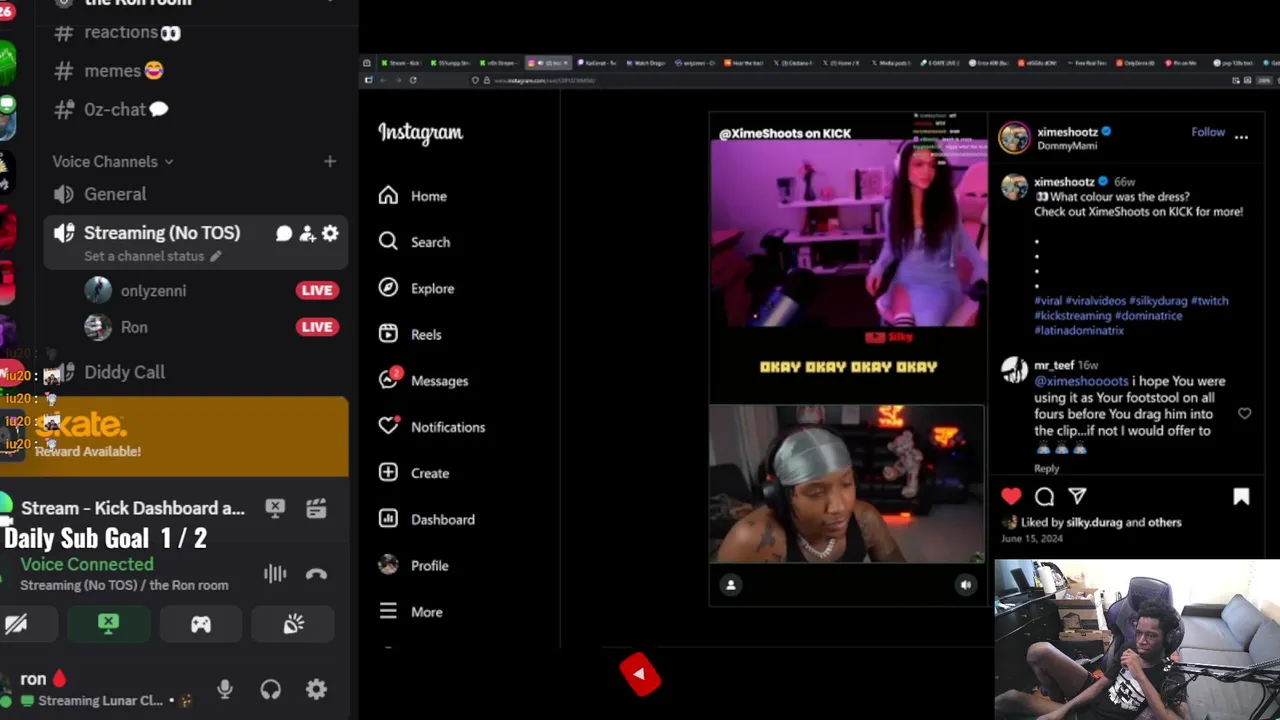The height and width of the screenshot is (720, 1280).
Task: Click the pencil next to Set a channel status
Action: coord(215,256)
